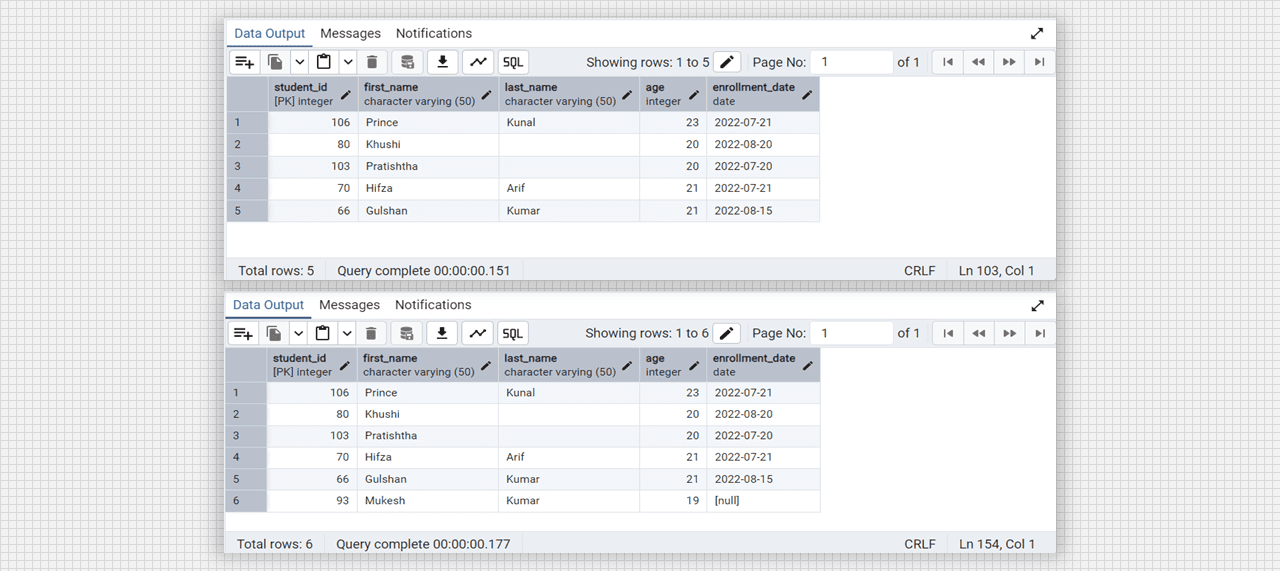Edit last_name column pencil in 5-row panel
1280x571 pixels.
627,95
